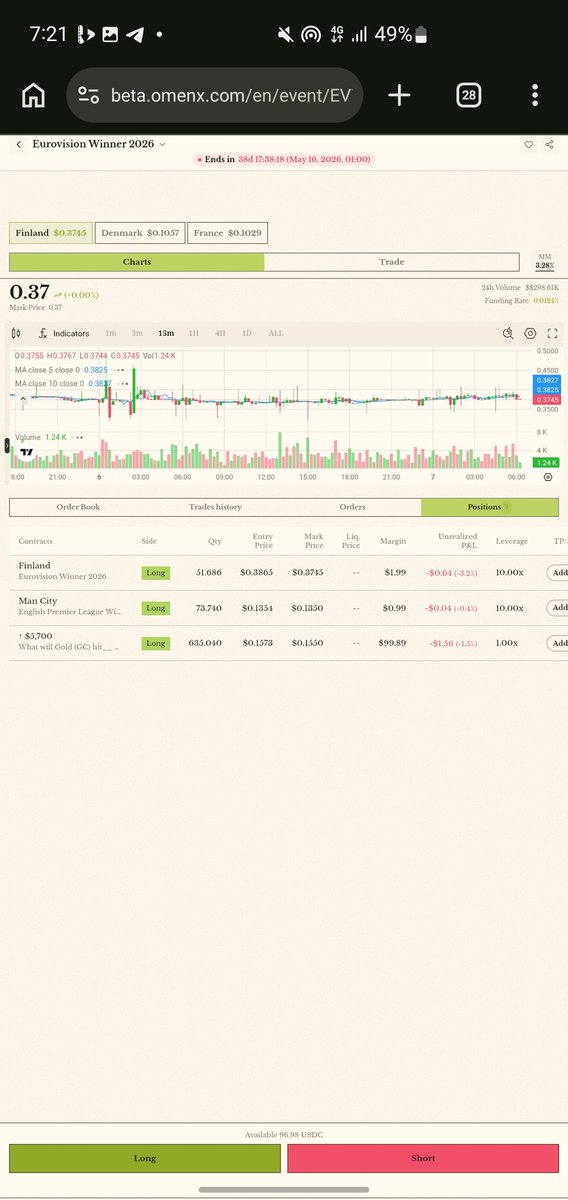The height and width of the screenshot is (1200, 568).
Task: Select the Denmark $0.1057 contract
Action: [140, 233]
